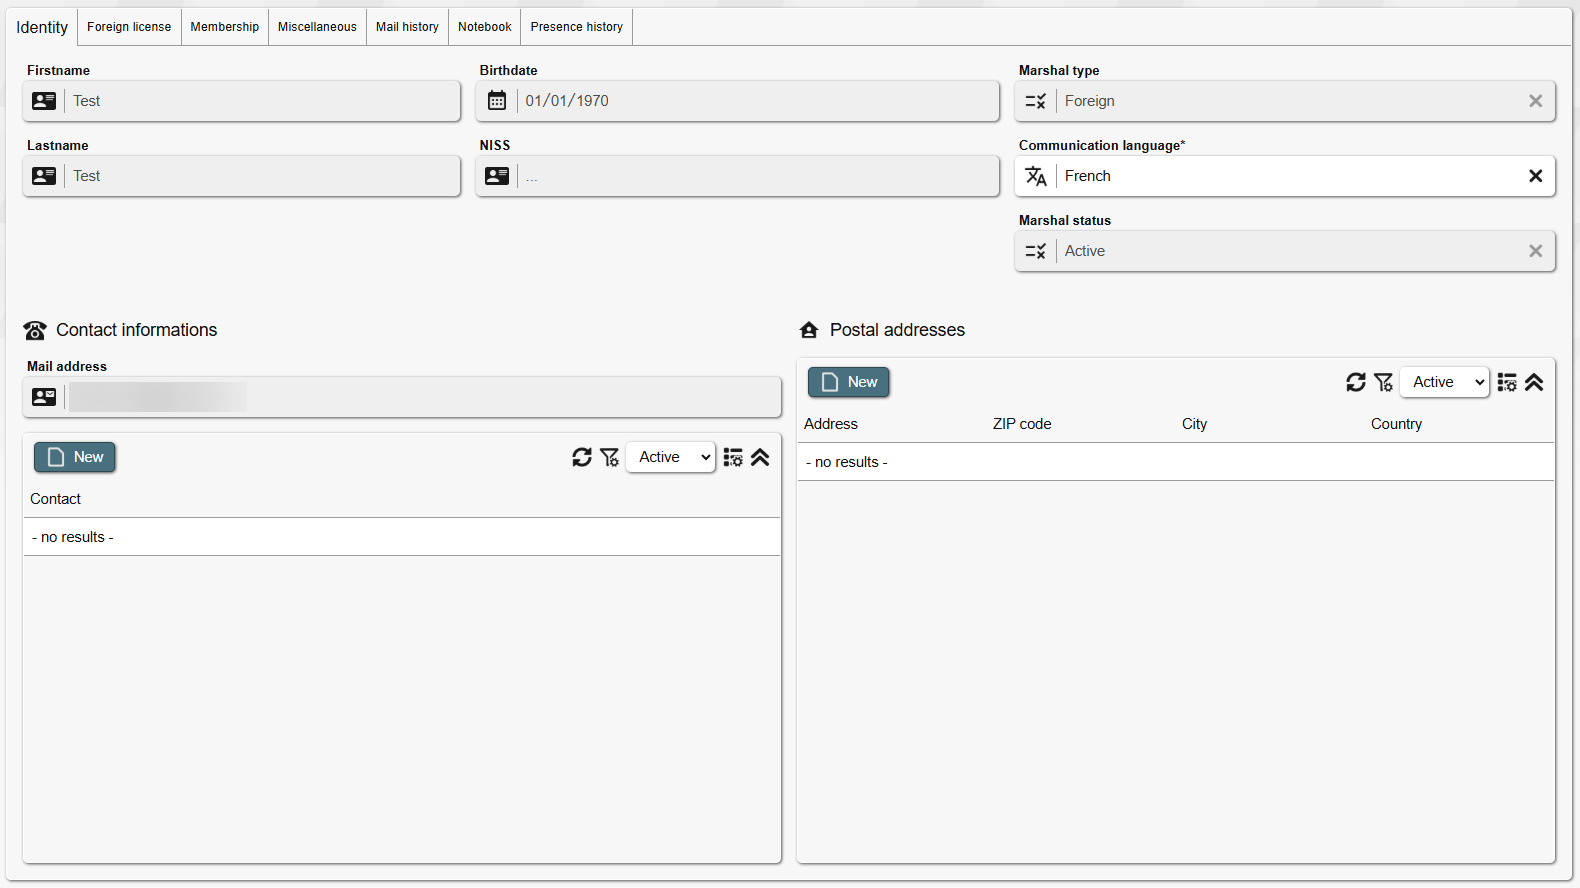The width and height of the screenshot is (1580, 888).
Task: Click the calendar icon beside Birthdate
Action: coord(497,101)
